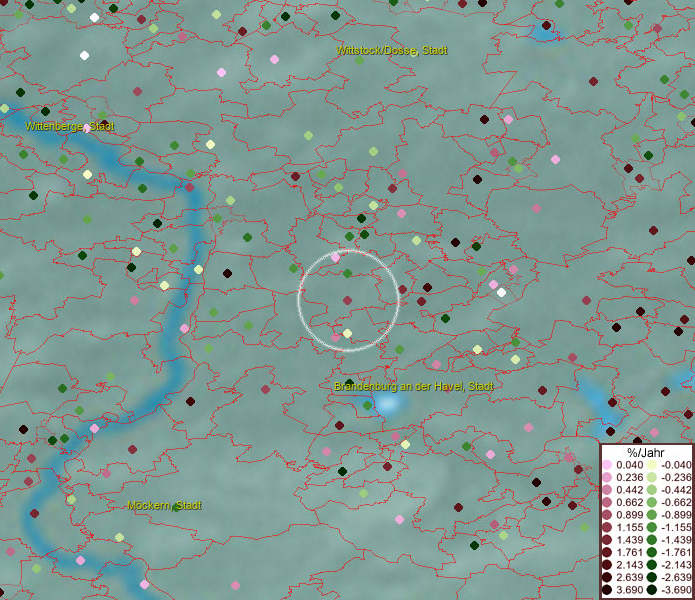
Task: Select pale yellow point inside white circle's lower part
Action: pyautogui.click(x=348, y=333)
